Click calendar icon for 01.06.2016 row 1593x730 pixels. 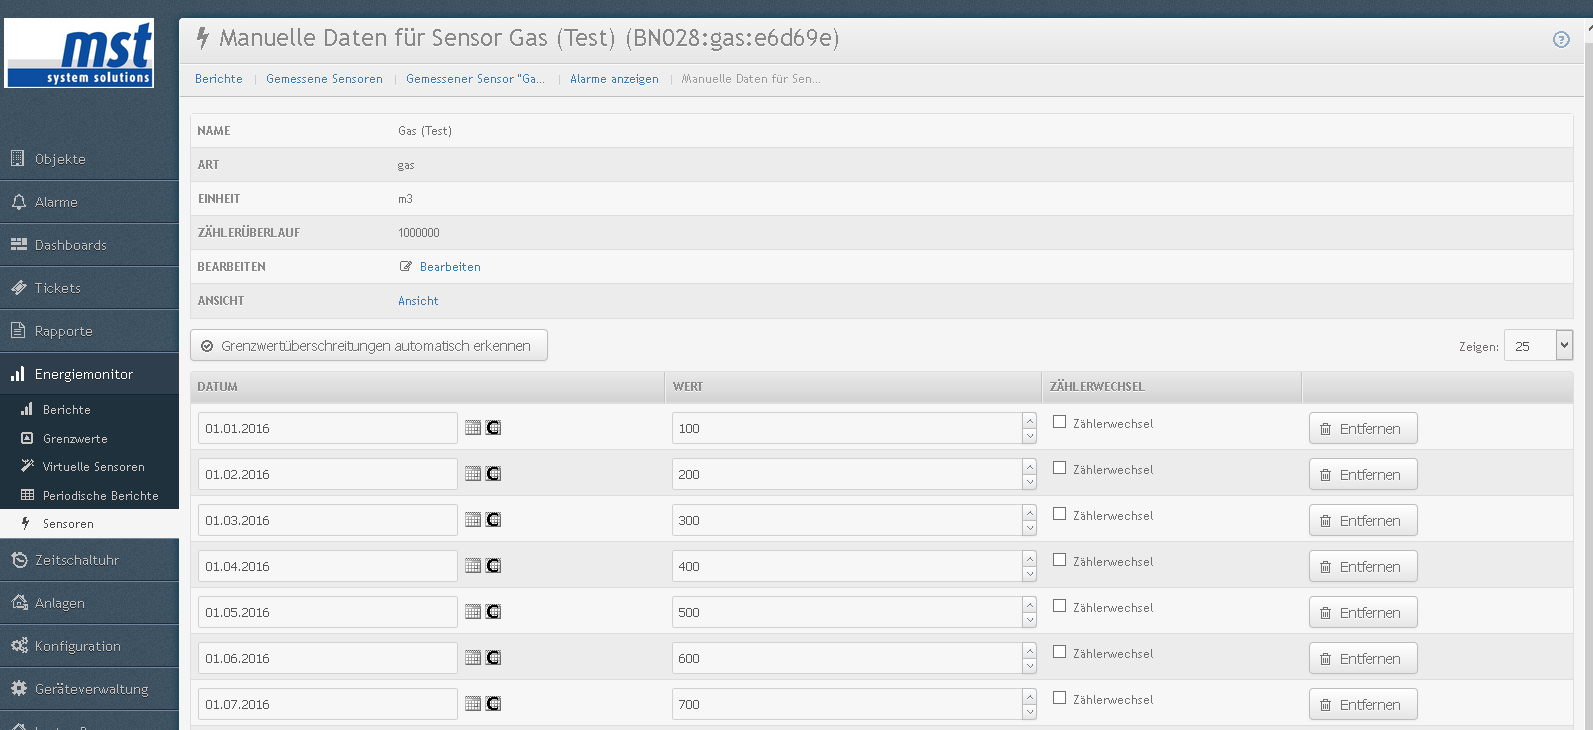pos(473,658)
